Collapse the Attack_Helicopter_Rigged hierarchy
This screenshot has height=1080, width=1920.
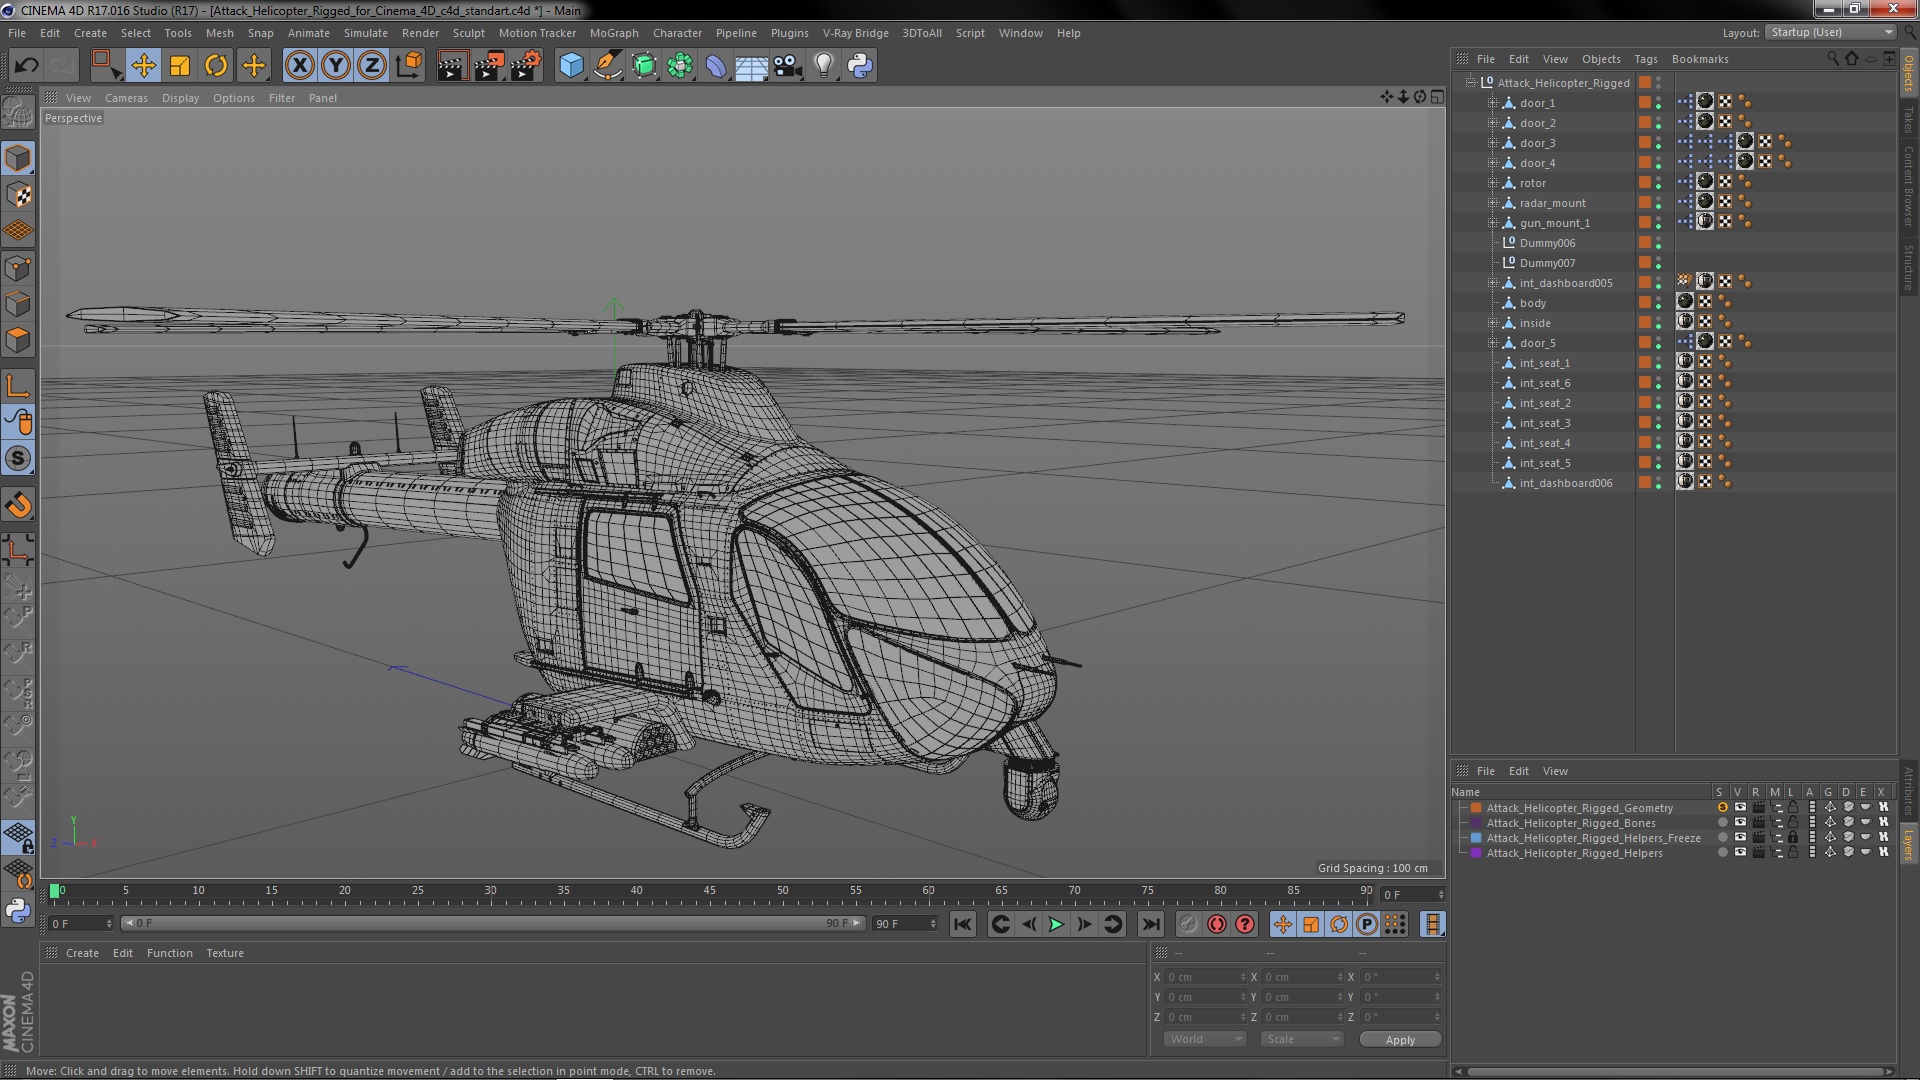coord(1470,83)
